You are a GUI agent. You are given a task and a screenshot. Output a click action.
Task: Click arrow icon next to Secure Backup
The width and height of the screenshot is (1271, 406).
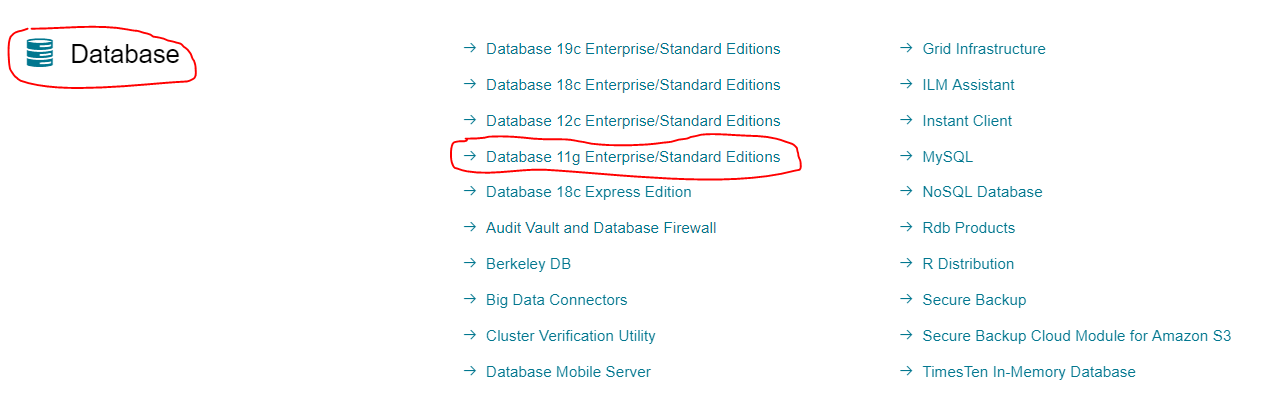pos(906,299)
